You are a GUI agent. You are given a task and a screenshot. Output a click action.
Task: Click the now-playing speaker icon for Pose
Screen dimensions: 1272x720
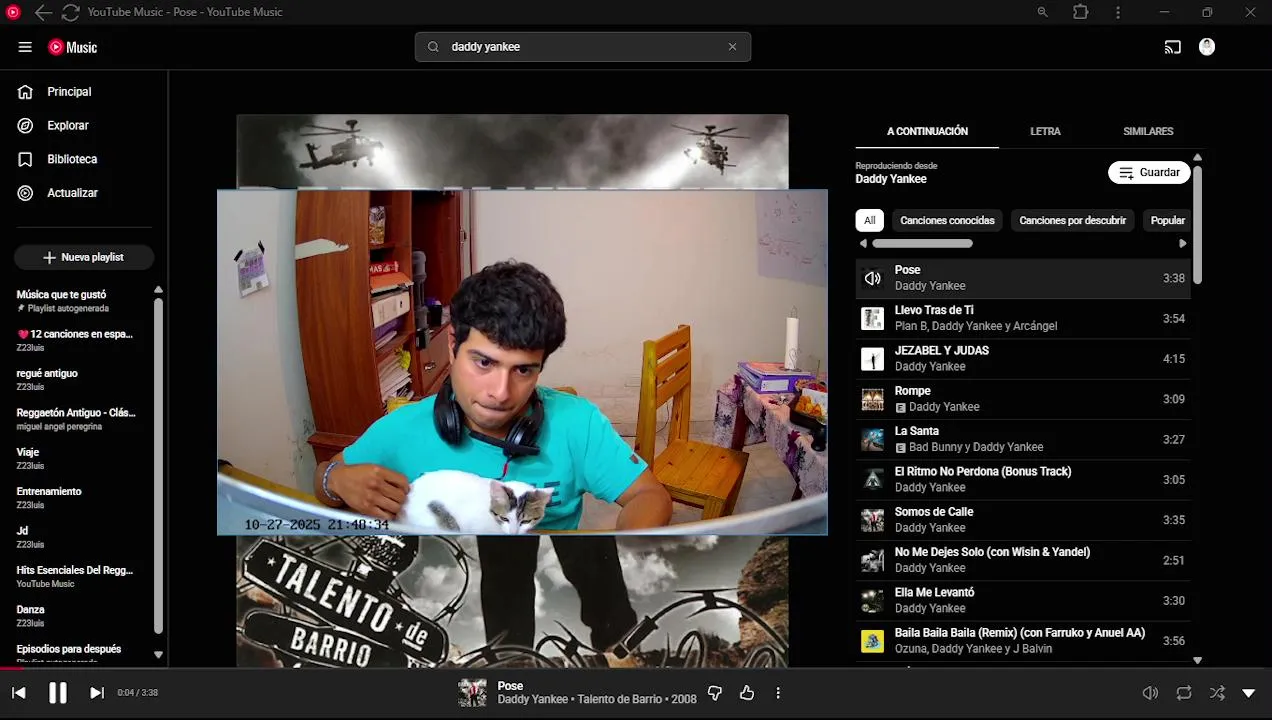click(x=873, y=278)
